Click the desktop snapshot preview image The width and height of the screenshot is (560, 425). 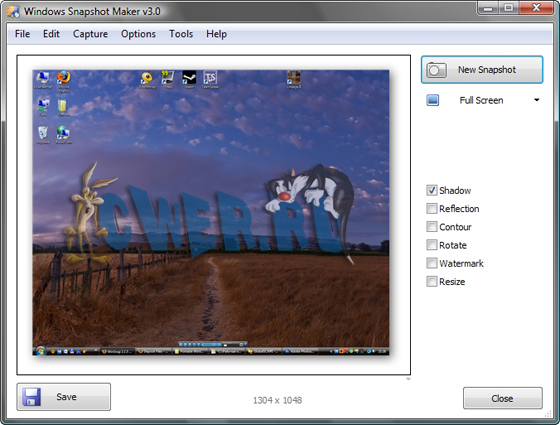pyautogui.click(x=211, y=212)
